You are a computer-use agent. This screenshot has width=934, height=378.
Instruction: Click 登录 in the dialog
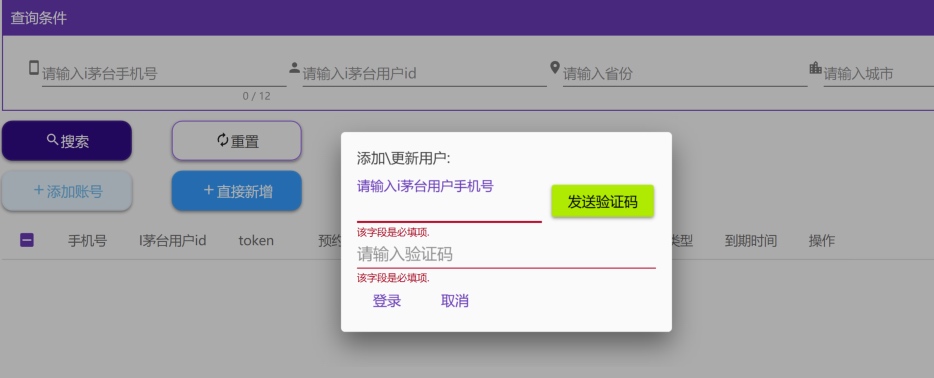point(387,301)
